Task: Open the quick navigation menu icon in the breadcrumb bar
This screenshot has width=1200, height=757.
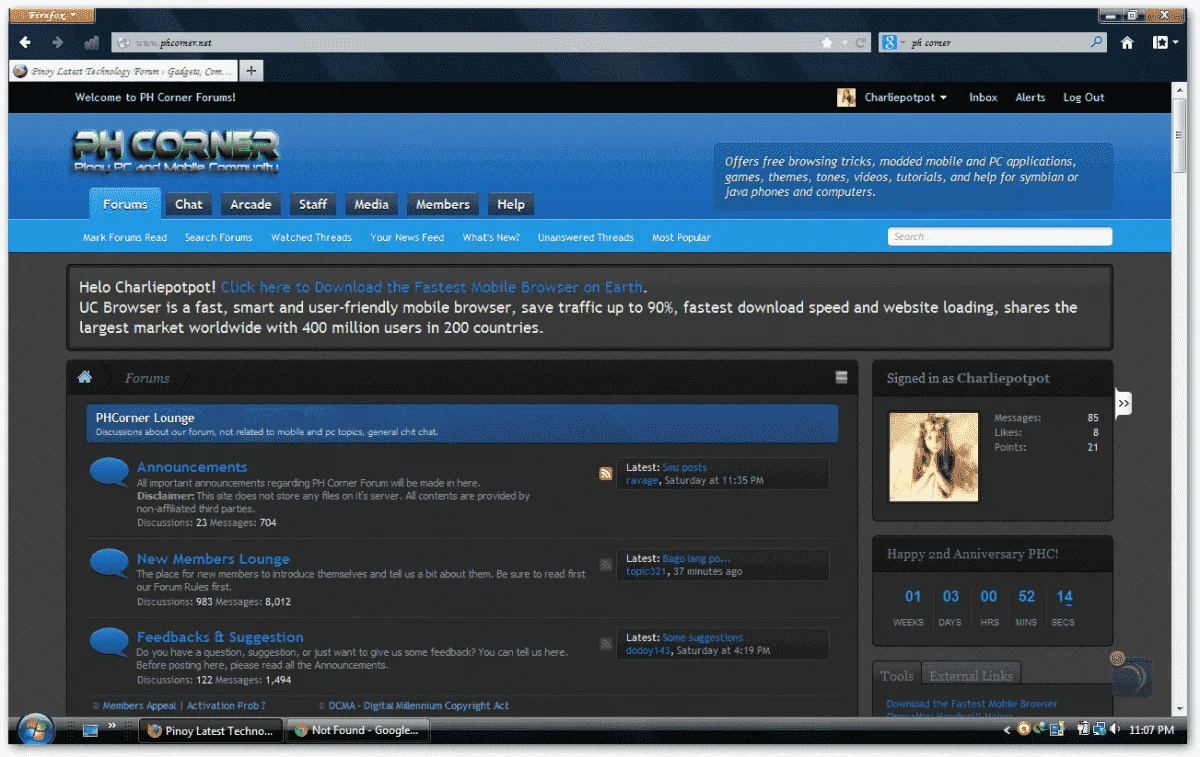Action: (841, 377)
